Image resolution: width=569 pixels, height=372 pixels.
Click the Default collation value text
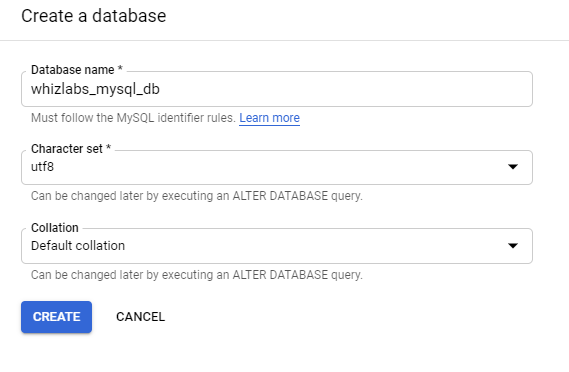pos(78,246)
